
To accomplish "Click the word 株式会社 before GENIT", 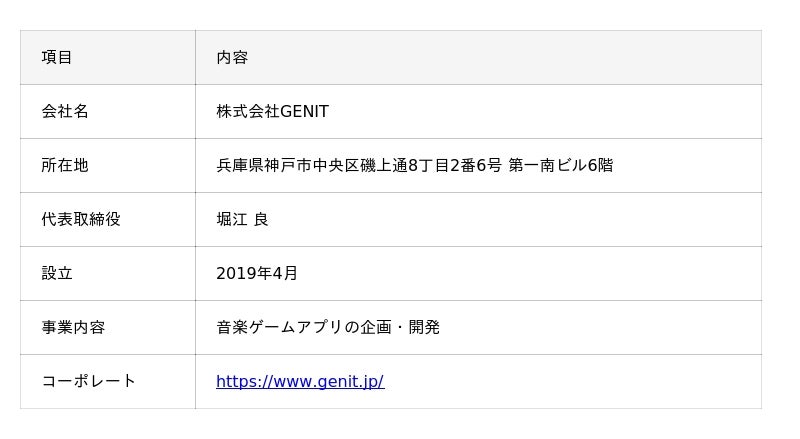I will tap(248, 111).
